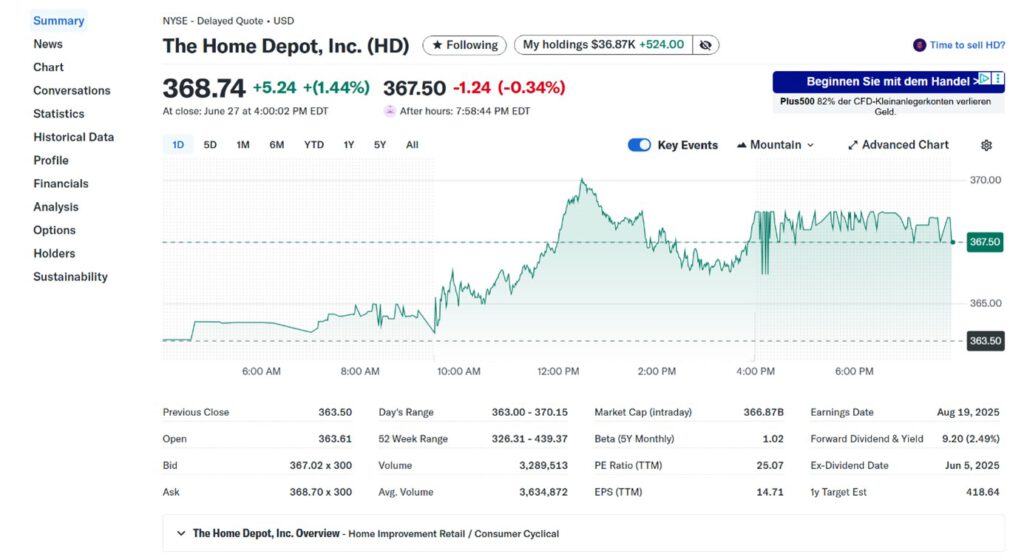Screen dimensions: 1024x560
Task: Click the ad options dots icon
Action: click(997, 79)
